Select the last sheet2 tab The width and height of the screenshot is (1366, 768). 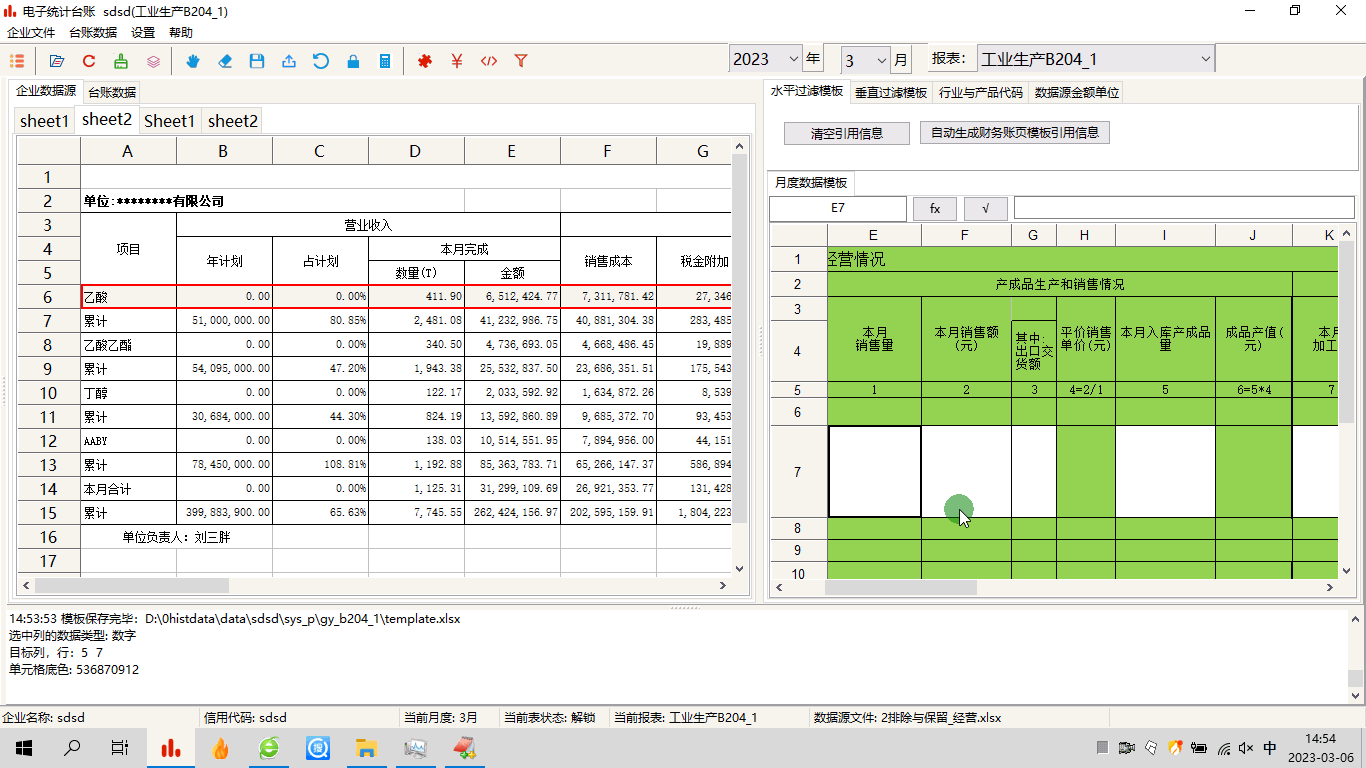point(233,121)
